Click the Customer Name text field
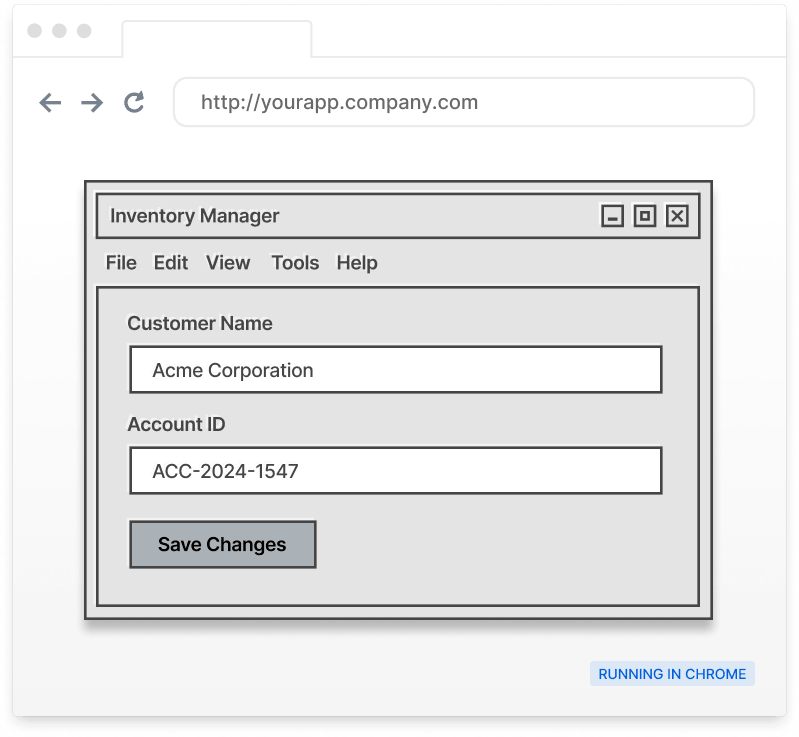 [396, 370]
